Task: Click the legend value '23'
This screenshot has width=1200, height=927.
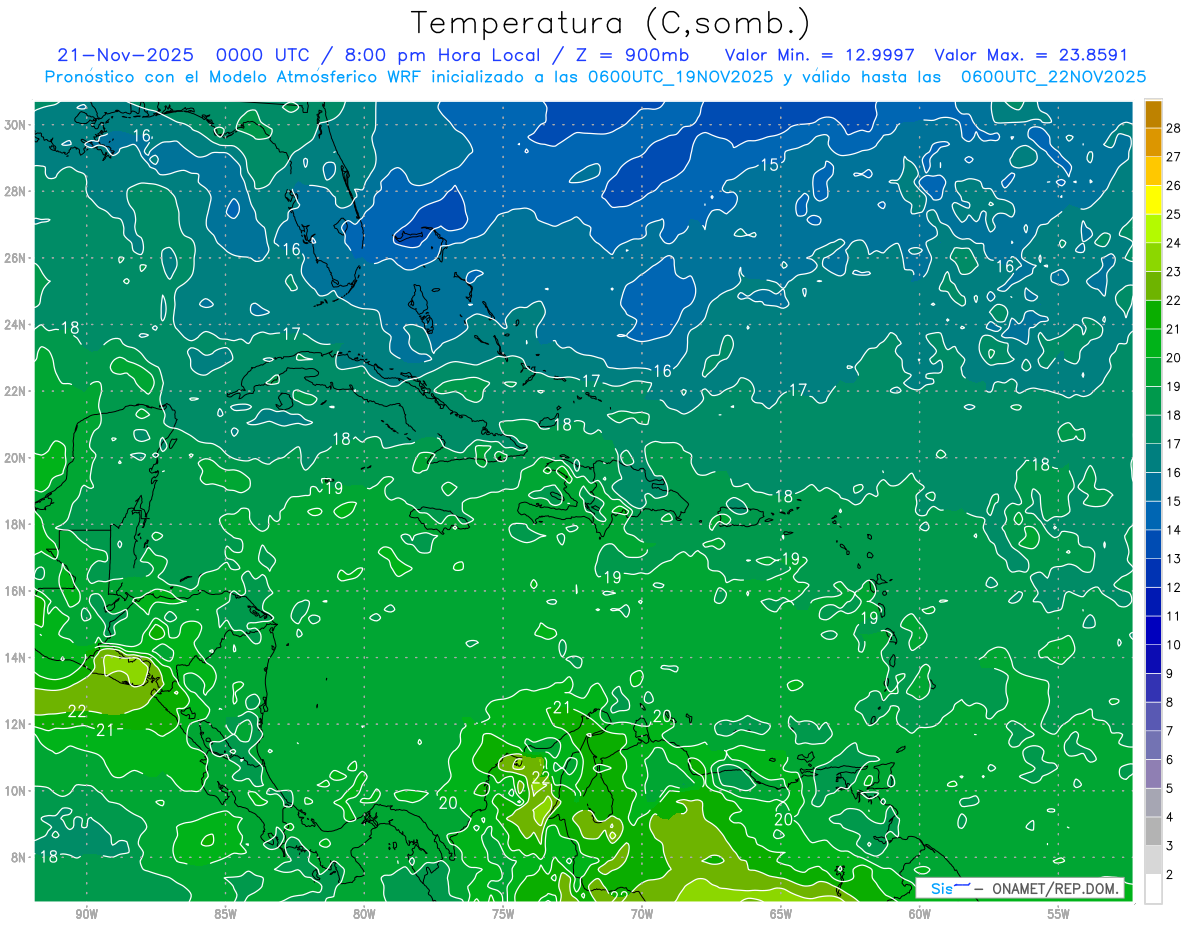Action: click(x=1173, y=271)
